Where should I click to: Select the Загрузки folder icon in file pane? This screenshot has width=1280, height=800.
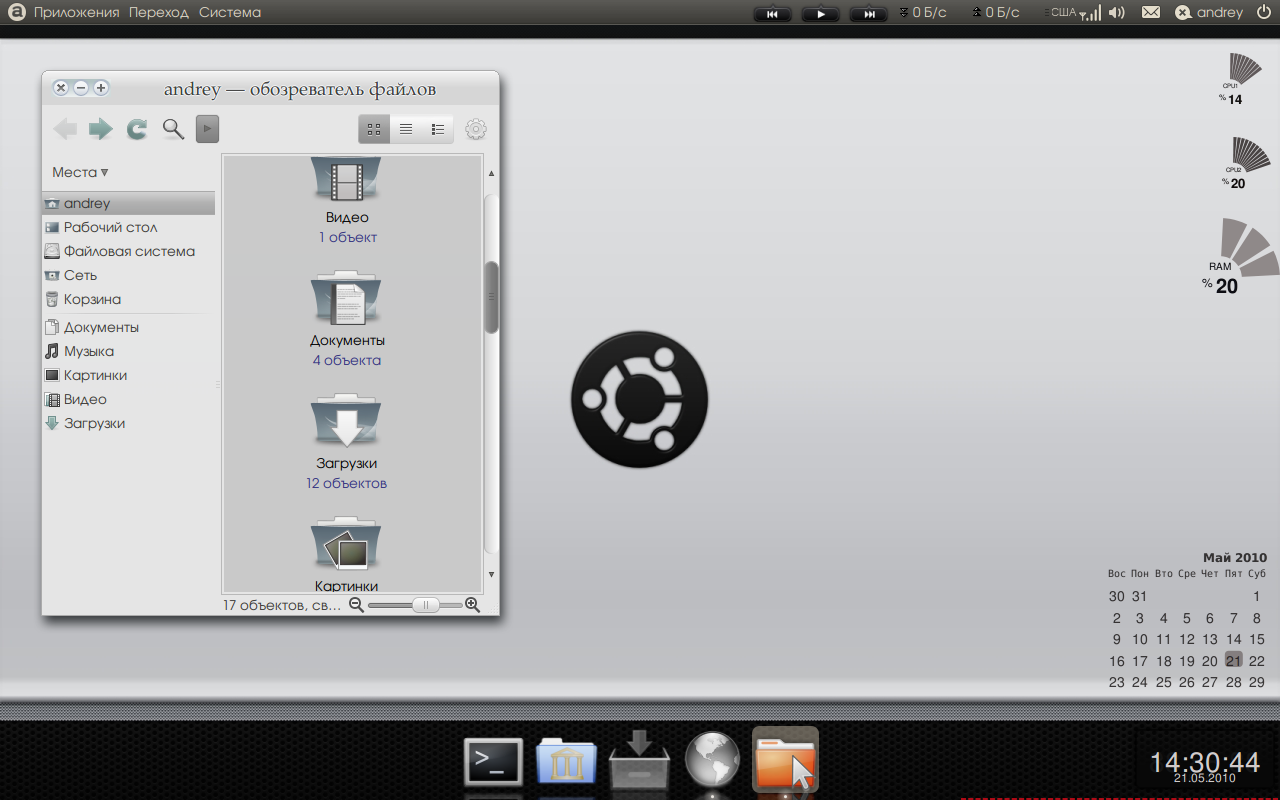tap(346, 421)
